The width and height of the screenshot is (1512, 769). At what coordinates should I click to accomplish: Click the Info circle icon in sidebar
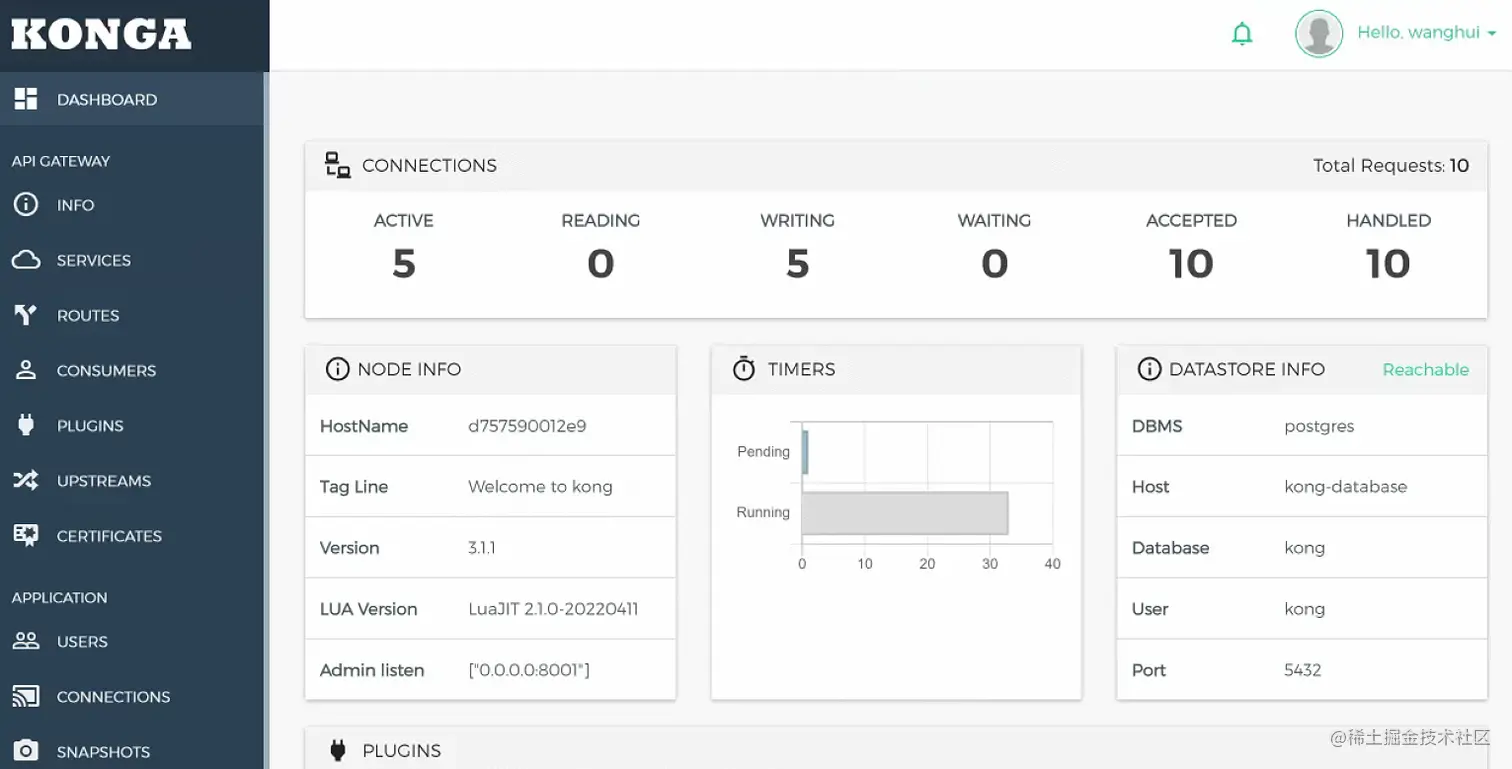pyautogui.click(x=26, y=205)
